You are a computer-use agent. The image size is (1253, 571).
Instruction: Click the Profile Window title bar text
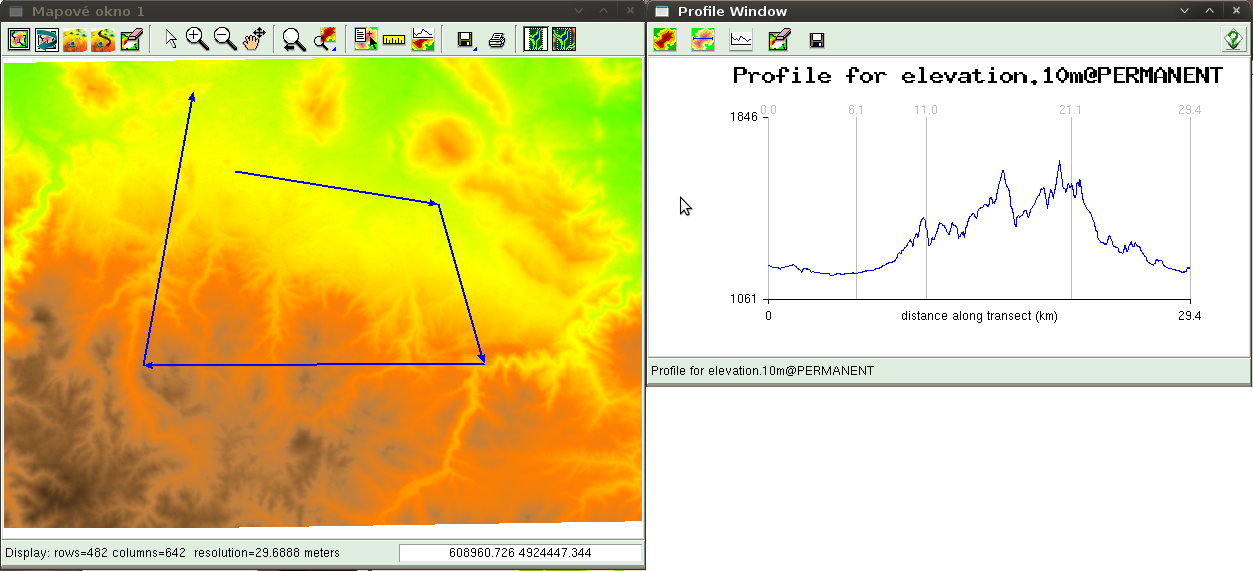[732, 11]
